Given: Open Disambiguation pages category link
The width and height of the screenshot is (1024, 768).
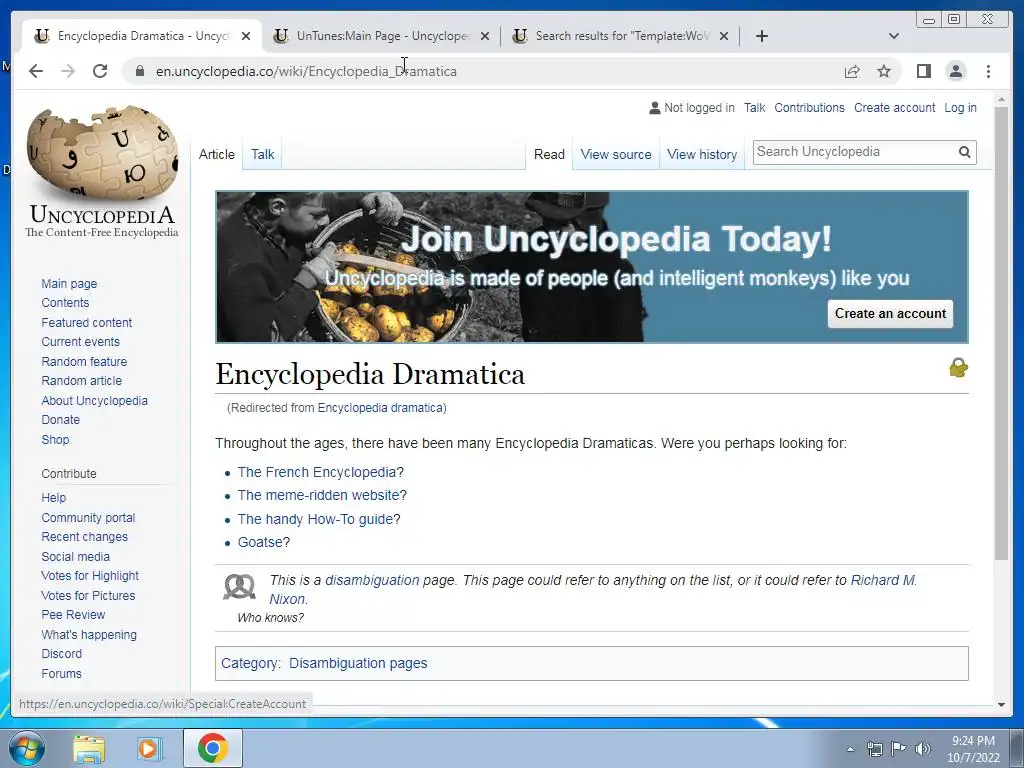Looking at the screenshot, I should point(358,664).
